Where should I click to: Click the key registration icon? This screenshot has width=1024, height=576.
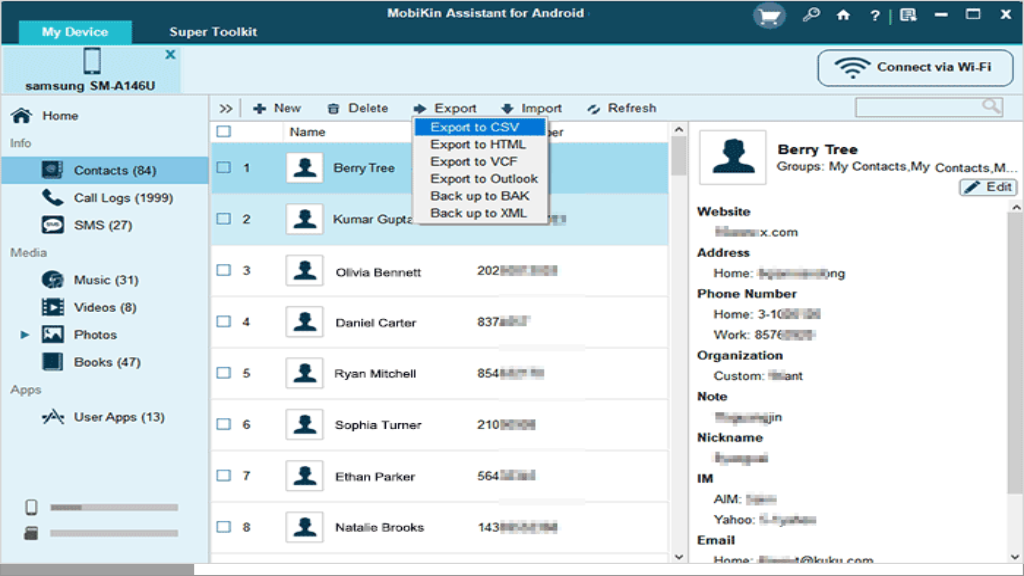point(811,14)
